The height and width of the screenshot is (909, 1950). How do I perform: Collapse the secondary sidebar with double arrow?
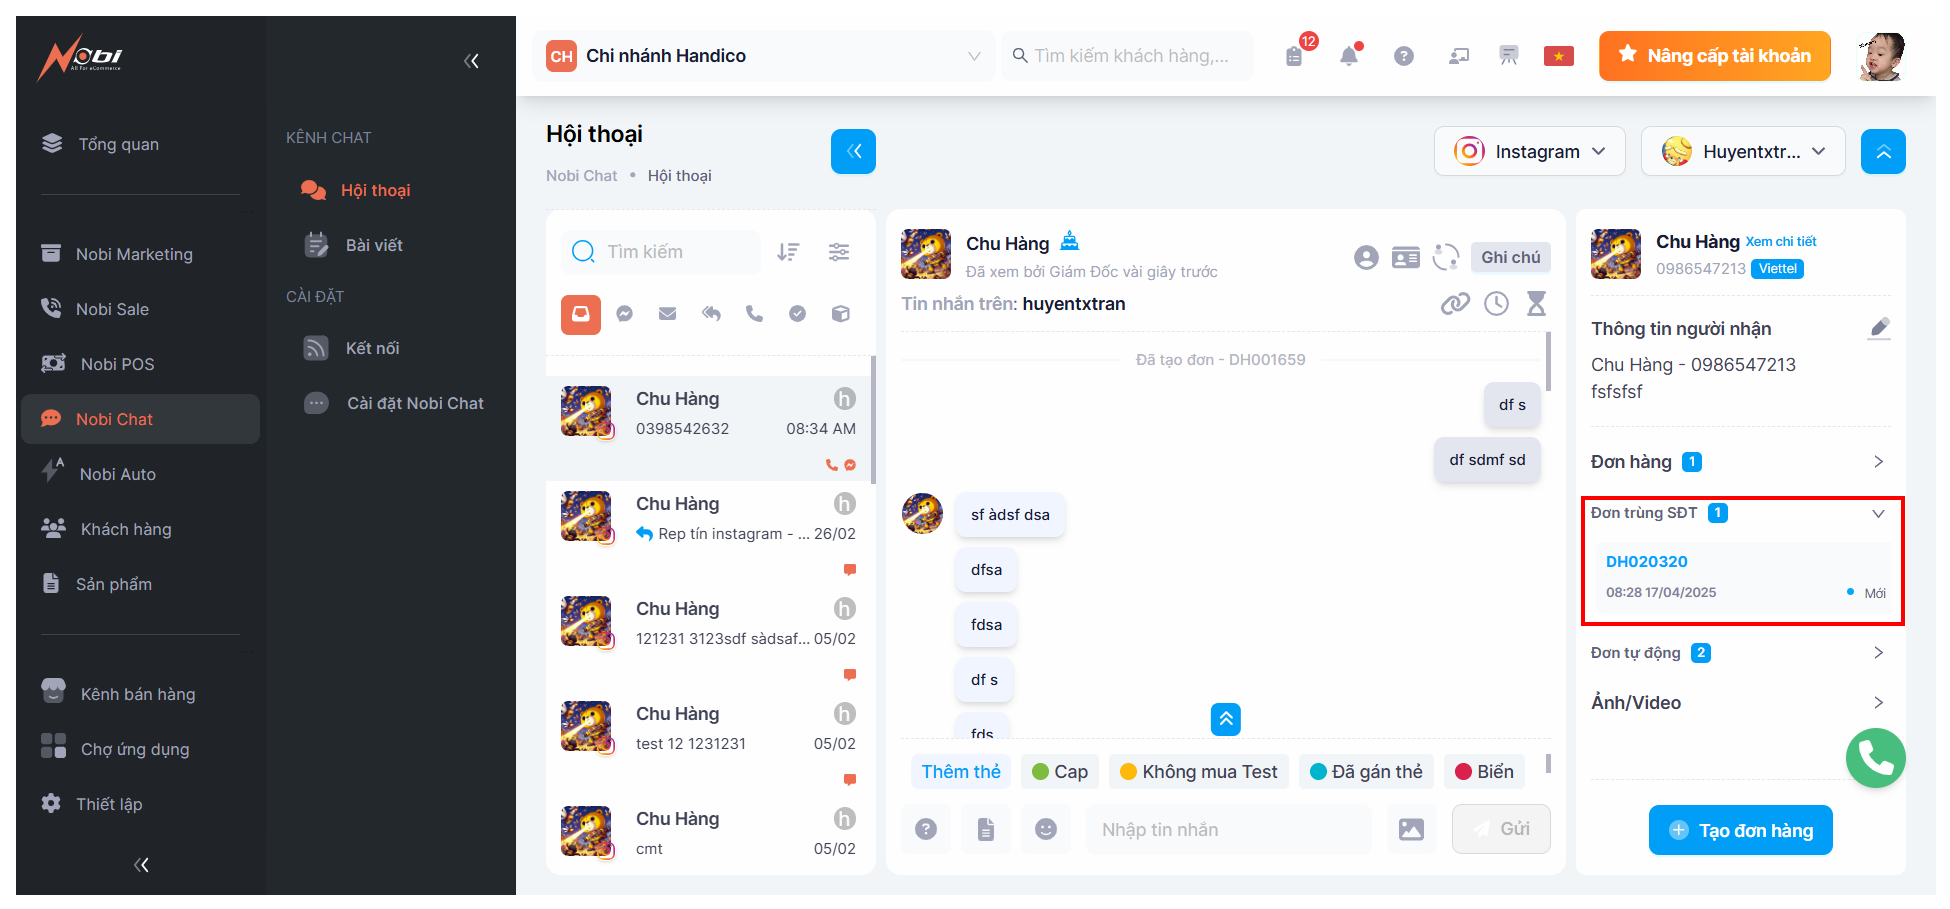pyautogui.click(x=472, y=61)
